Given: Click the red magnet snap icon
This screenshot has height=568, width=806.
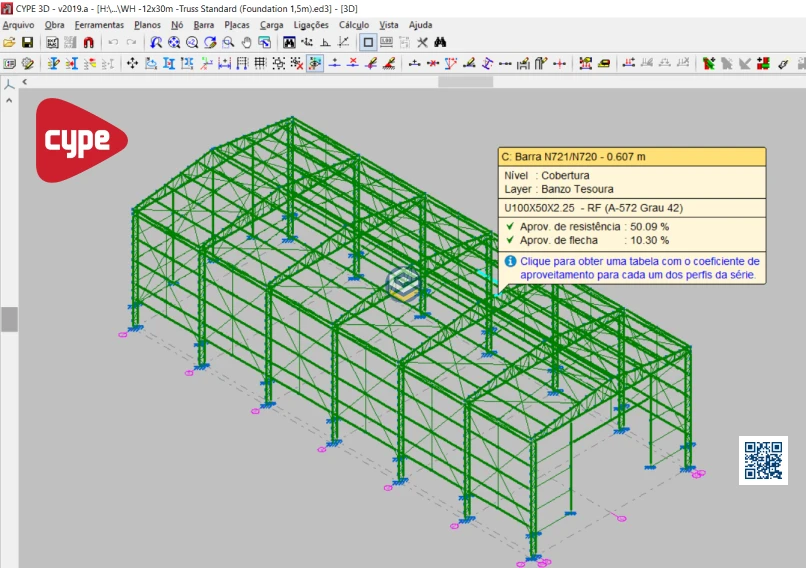Looking at the screenshot, I should pyautogui.click(x=88, y=43).
